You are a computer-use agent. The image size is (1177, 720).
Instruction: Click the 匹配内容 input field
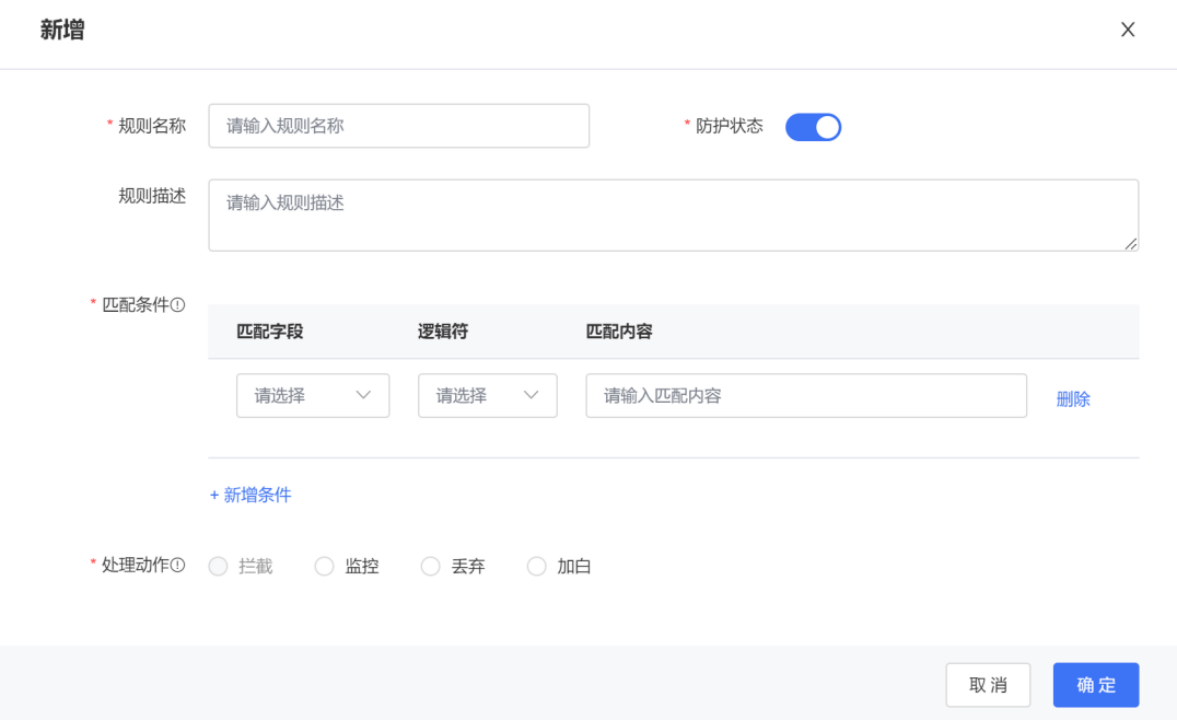tap(805, 396)
